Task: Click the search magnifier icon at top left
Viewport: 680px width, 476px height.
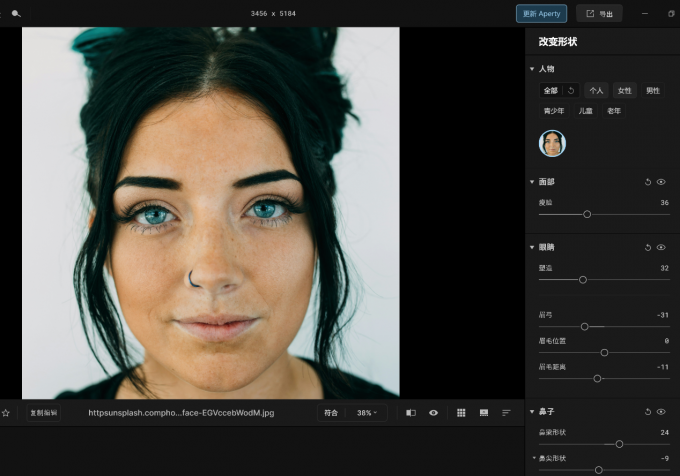Action: [16, 13]
